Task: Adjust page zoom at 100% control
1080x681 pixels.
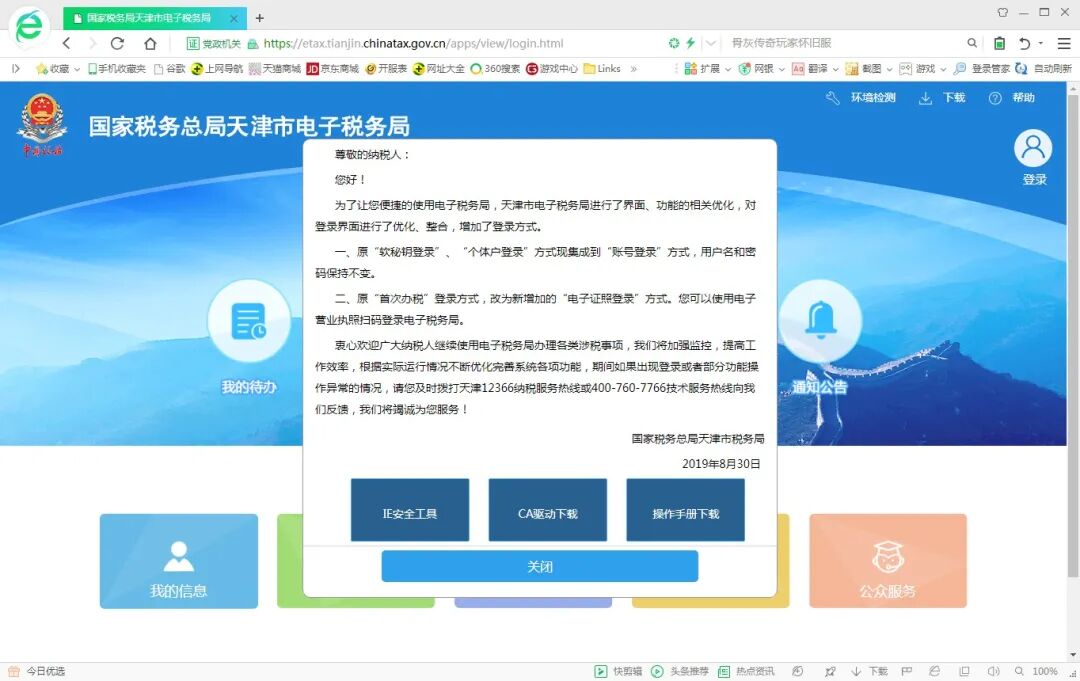Action: 1043,671
